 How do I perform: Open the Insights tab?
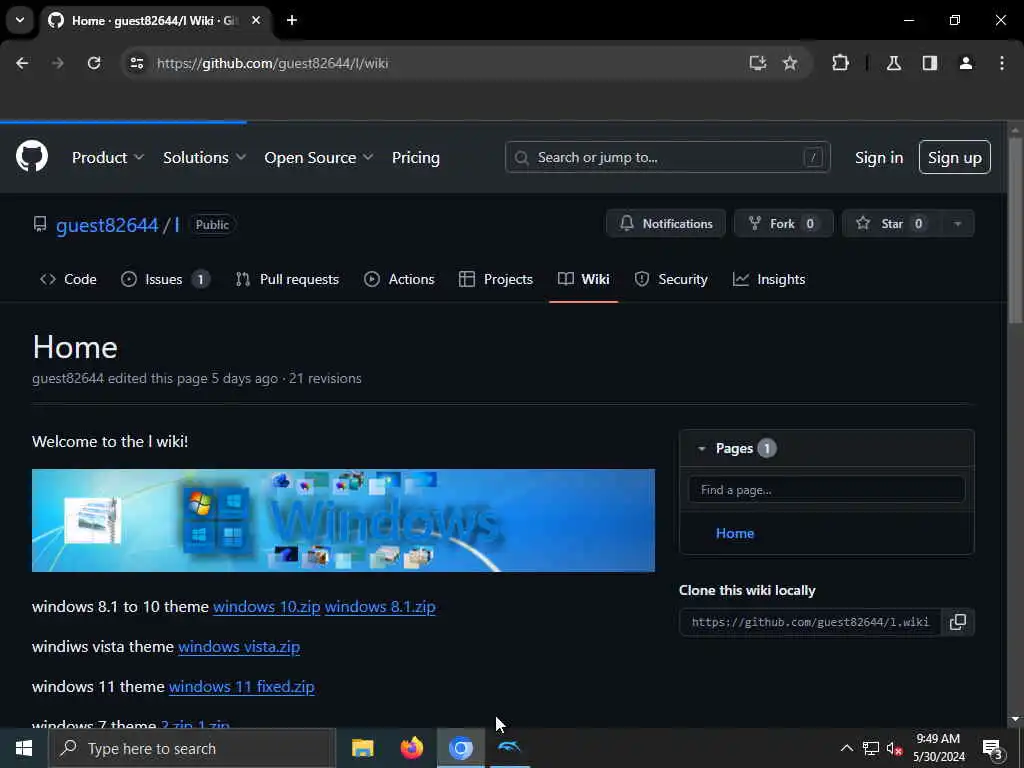tap(769, 280)
